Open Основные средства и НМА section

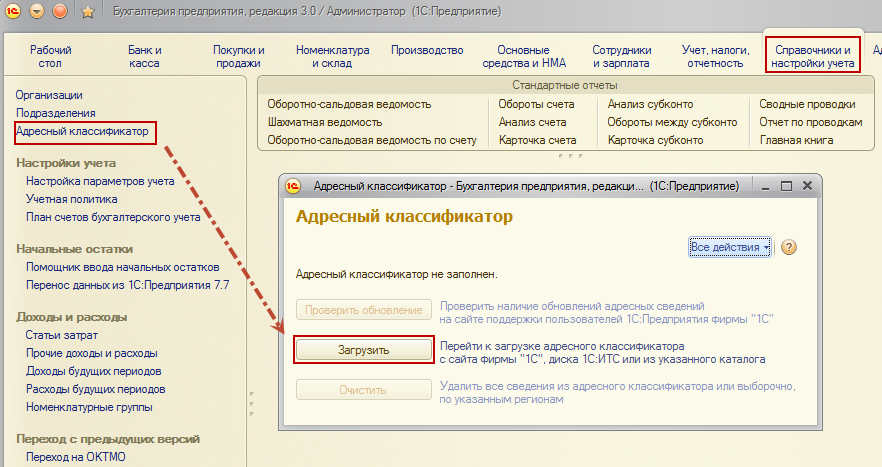pos(524,56)
